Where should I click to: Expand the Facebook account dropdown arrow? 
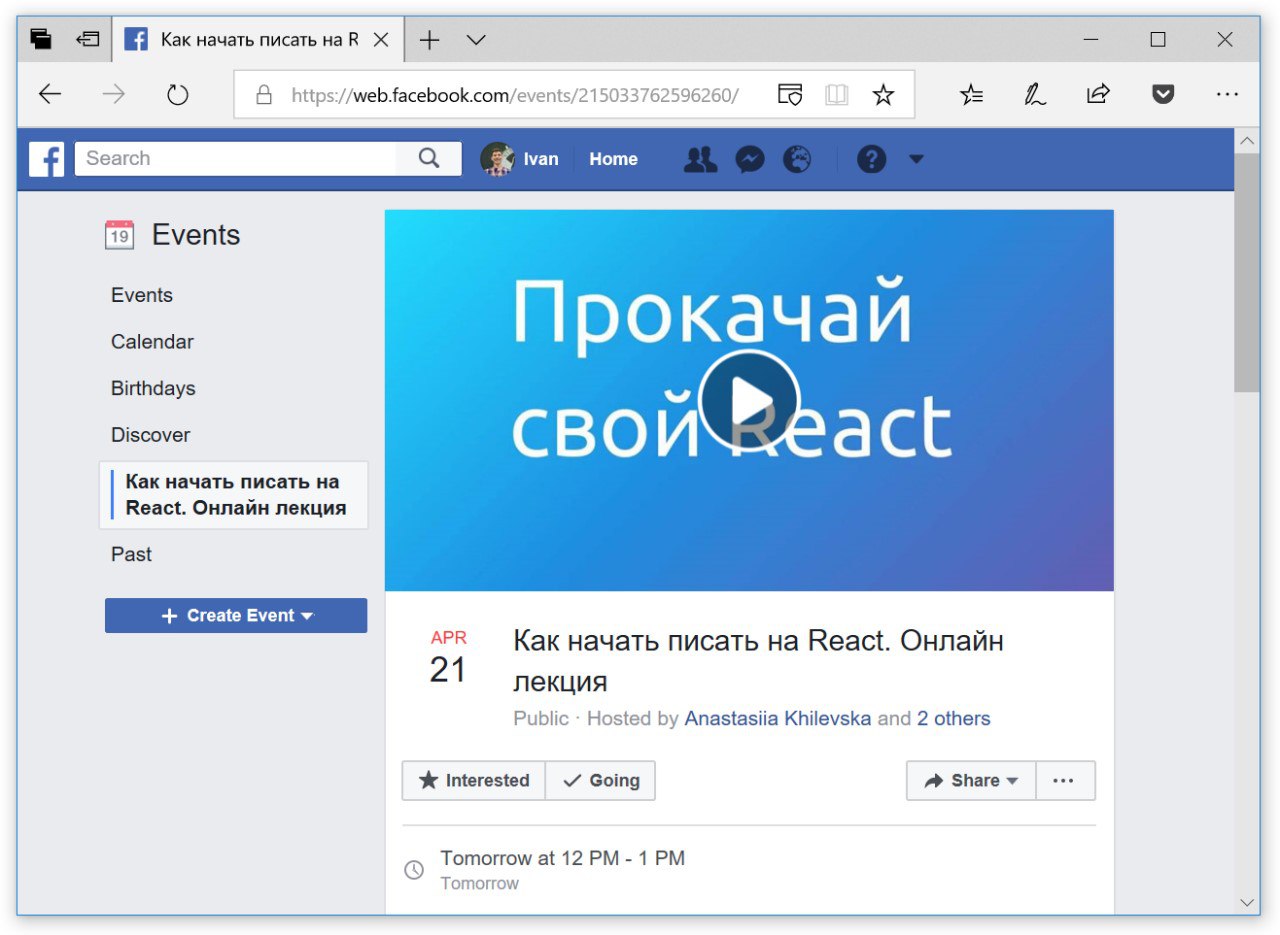916,159
